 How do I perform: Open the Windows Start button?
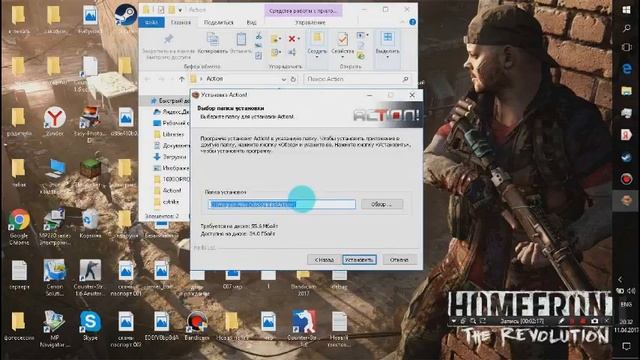click(x=627, y=9)
